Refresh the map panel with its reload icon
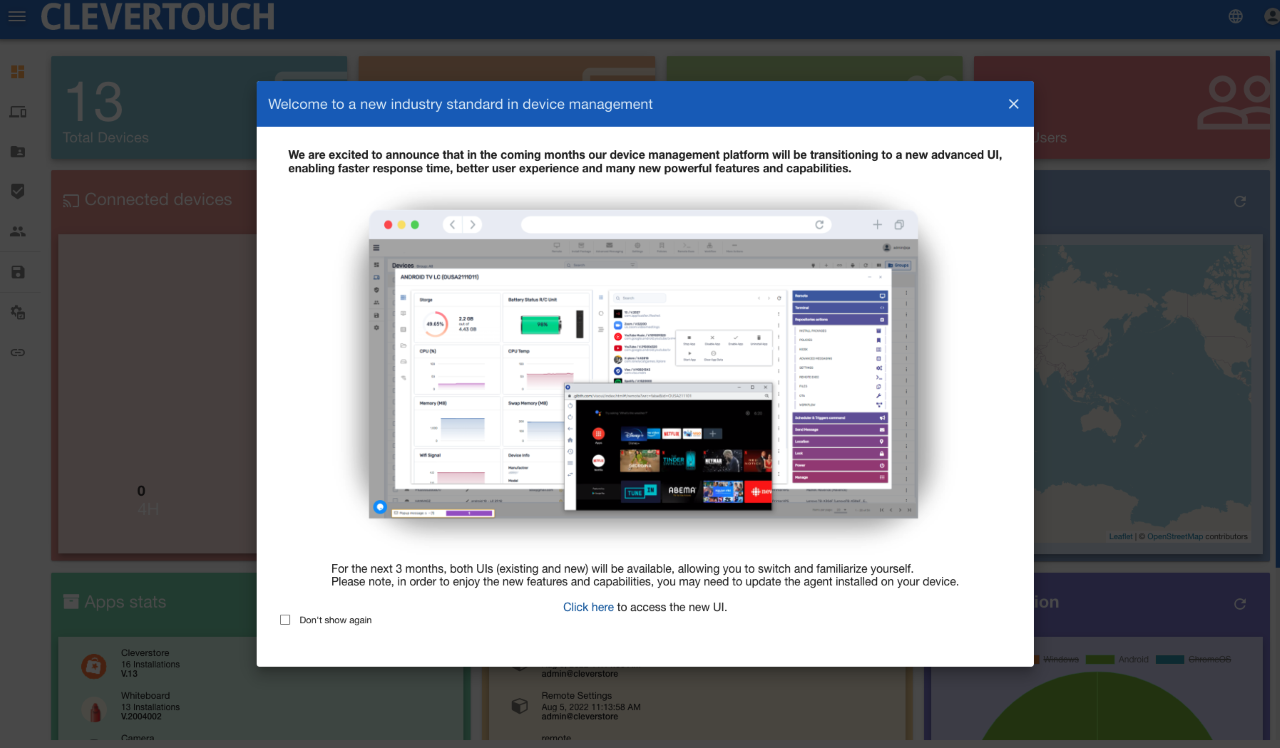The height and width of the screenshot is (748, 1280). click(1240, 201)
